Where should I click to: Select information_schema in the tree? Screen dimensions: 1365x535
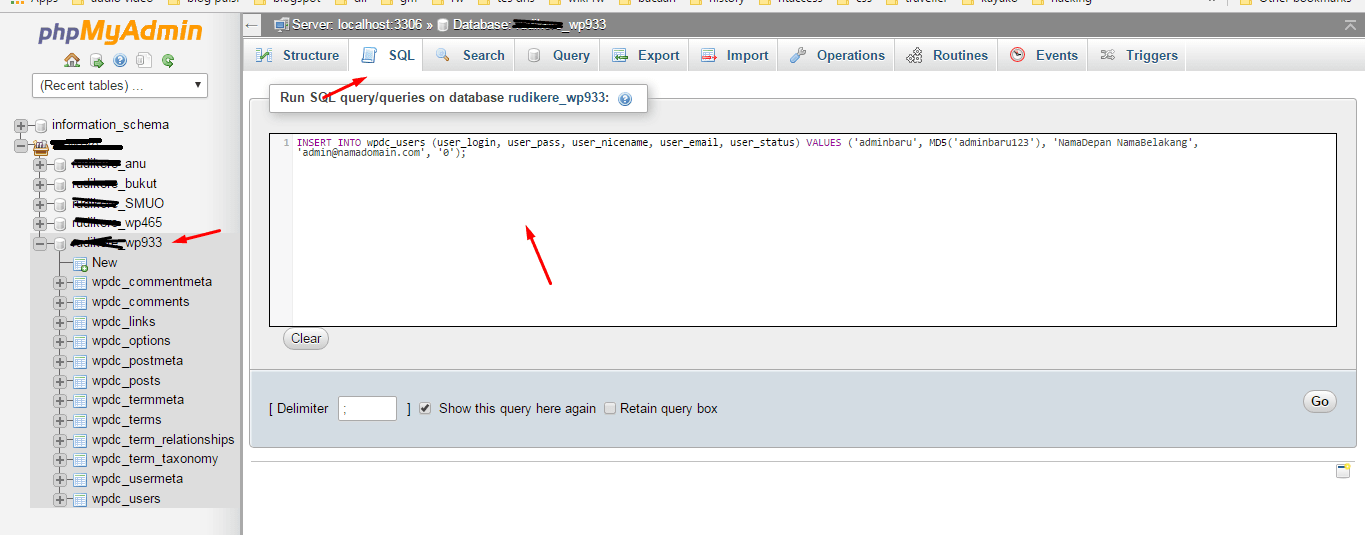click(110, 125)
